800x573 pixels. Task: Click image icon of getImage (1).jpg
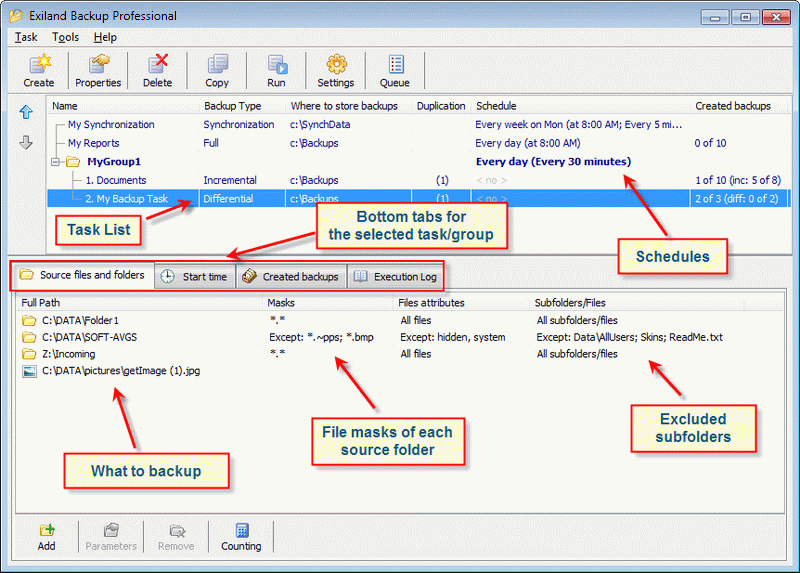29,371
